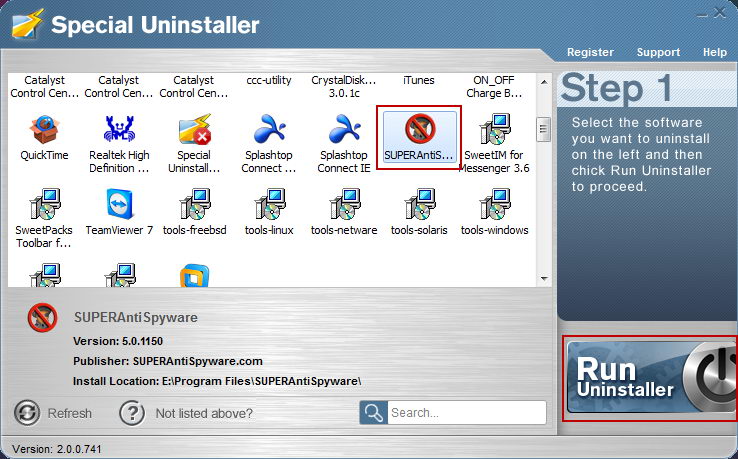Focus the Search input field

pyautogui.click(x=467, y=413)
